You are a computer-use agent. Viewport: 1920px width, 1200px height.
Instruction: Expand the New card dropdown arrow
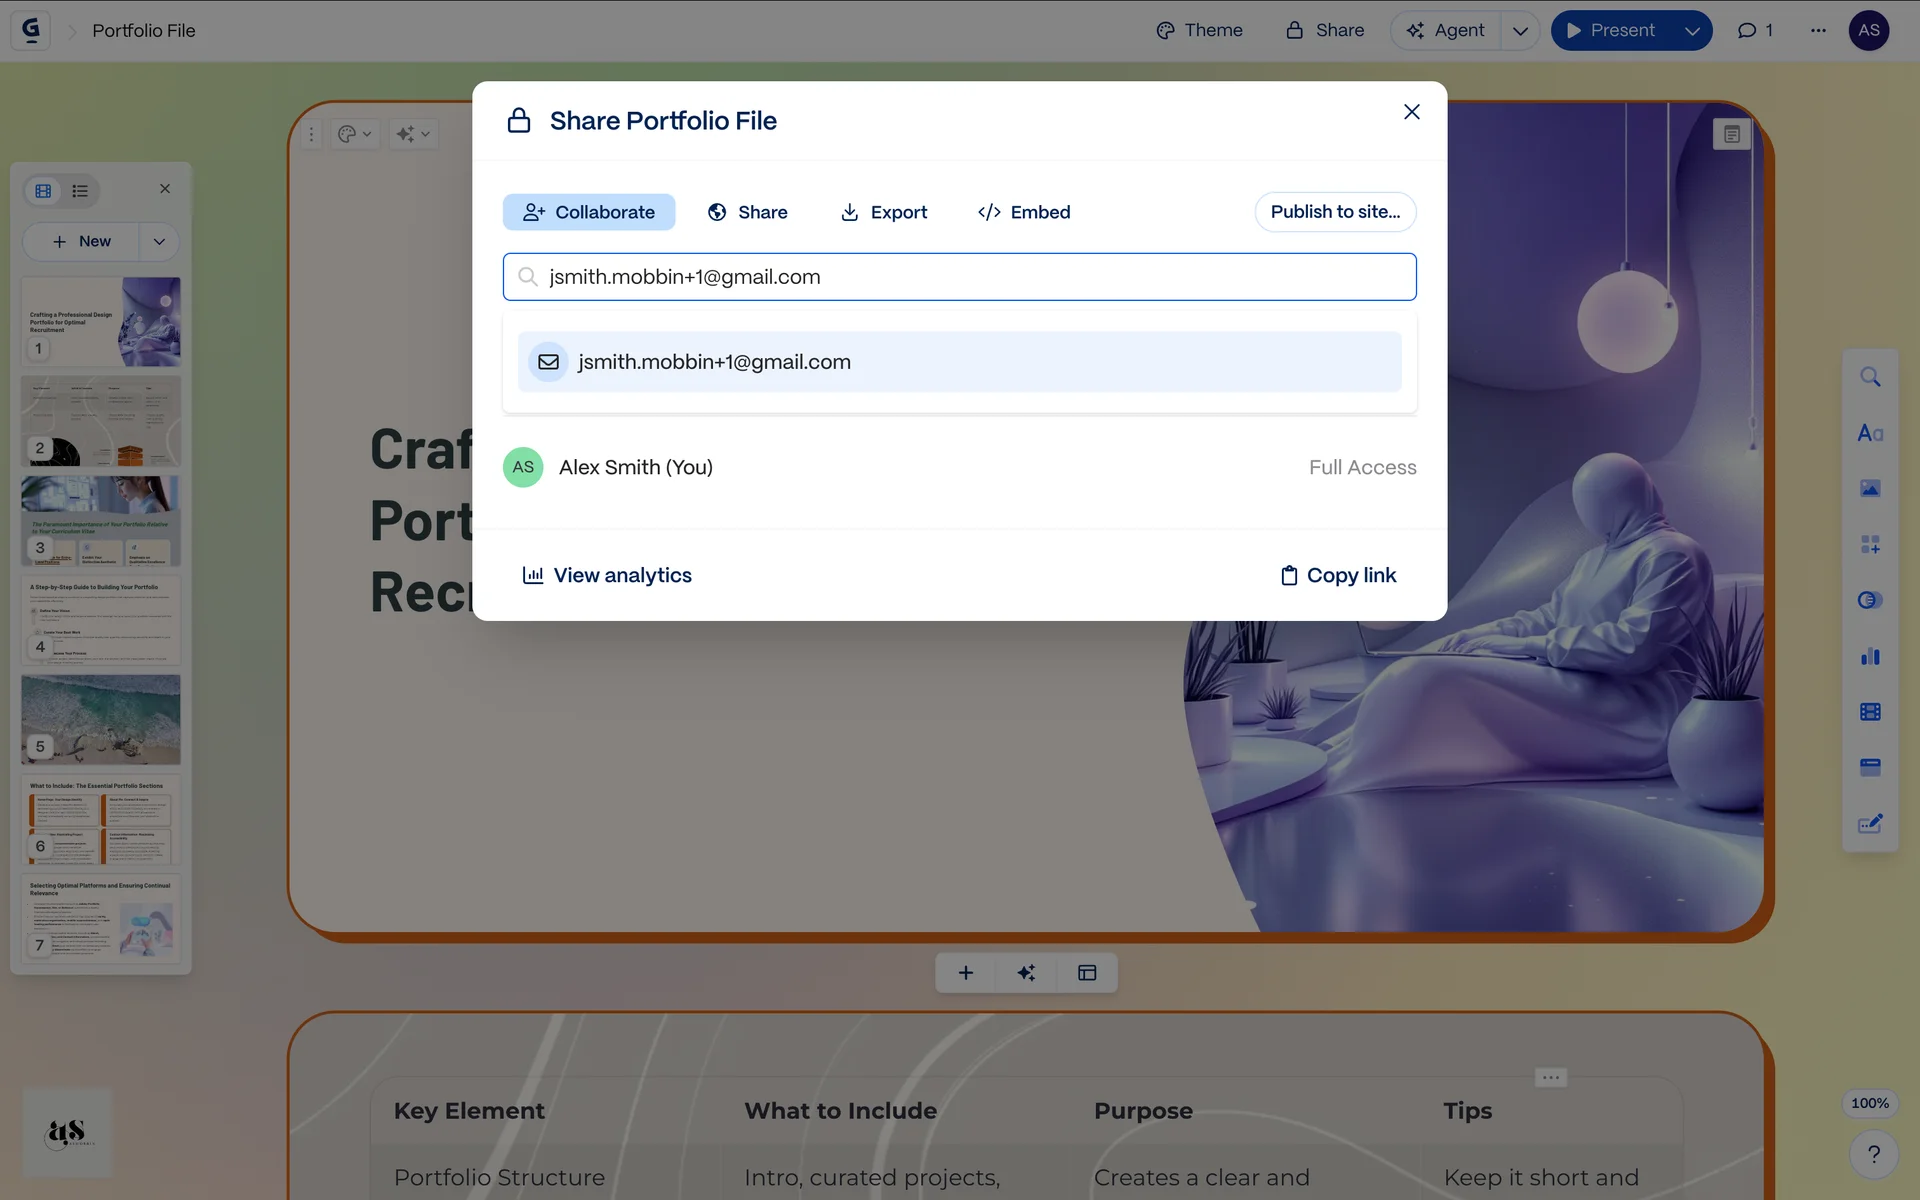pyautogui.click(x=159, y=241)
